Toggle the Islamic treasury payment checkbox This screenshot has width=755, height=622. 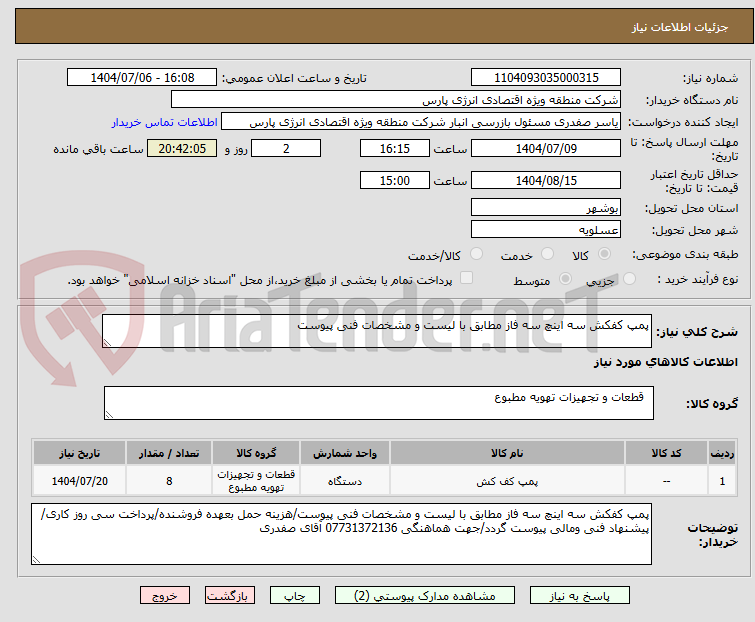point(465,280)
